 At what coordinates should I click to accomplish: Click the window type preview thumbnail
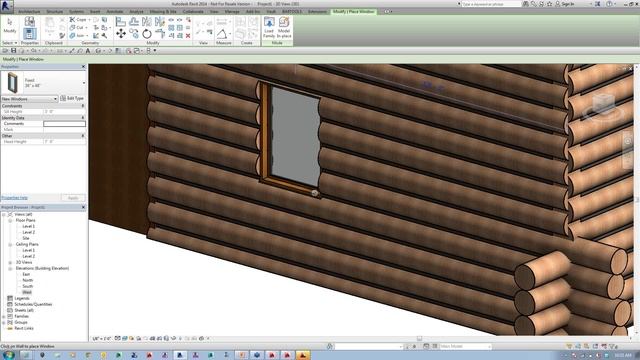point(13,83)
